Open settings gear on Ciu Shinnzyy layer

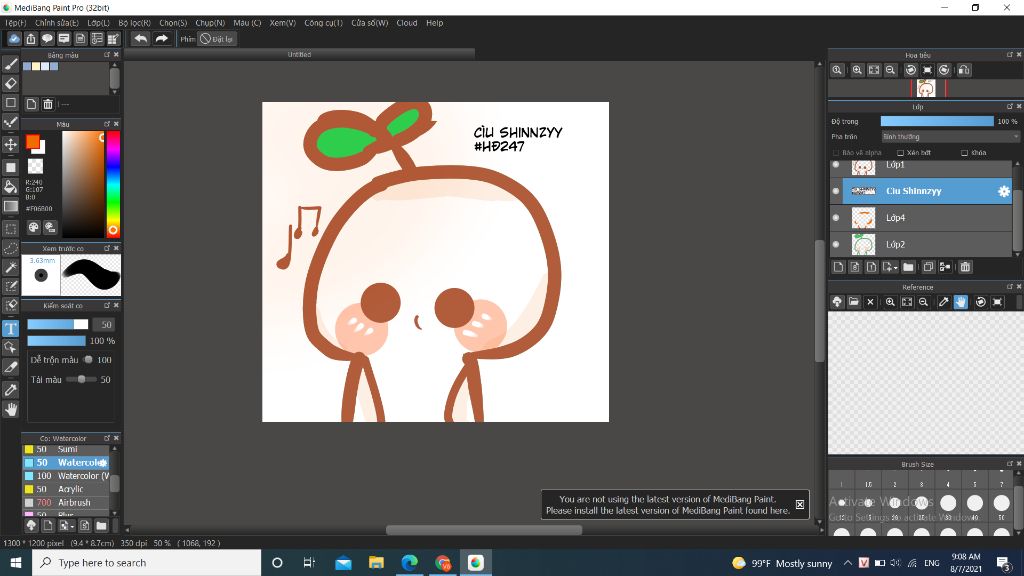pos(1004,191)
